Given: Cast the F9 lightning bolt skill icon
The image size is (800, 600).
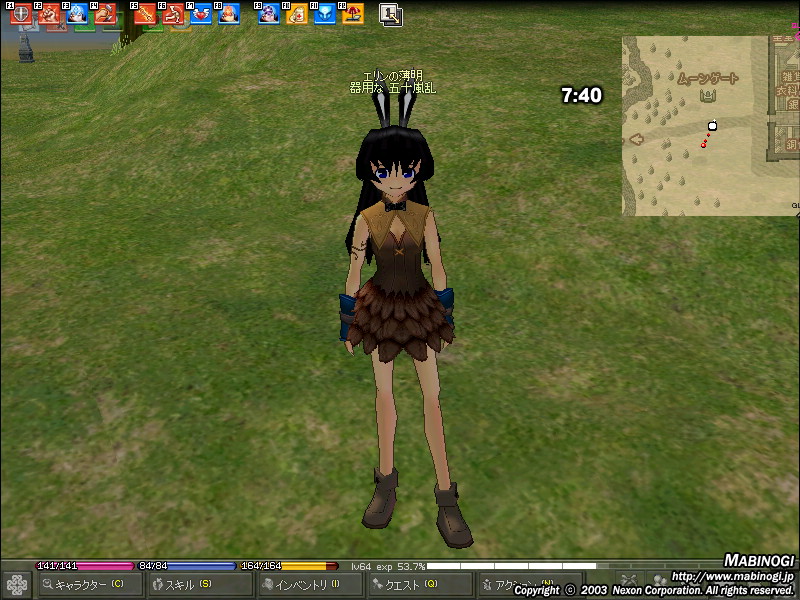Looking at the screenshot, I should (x=268, y=14).
